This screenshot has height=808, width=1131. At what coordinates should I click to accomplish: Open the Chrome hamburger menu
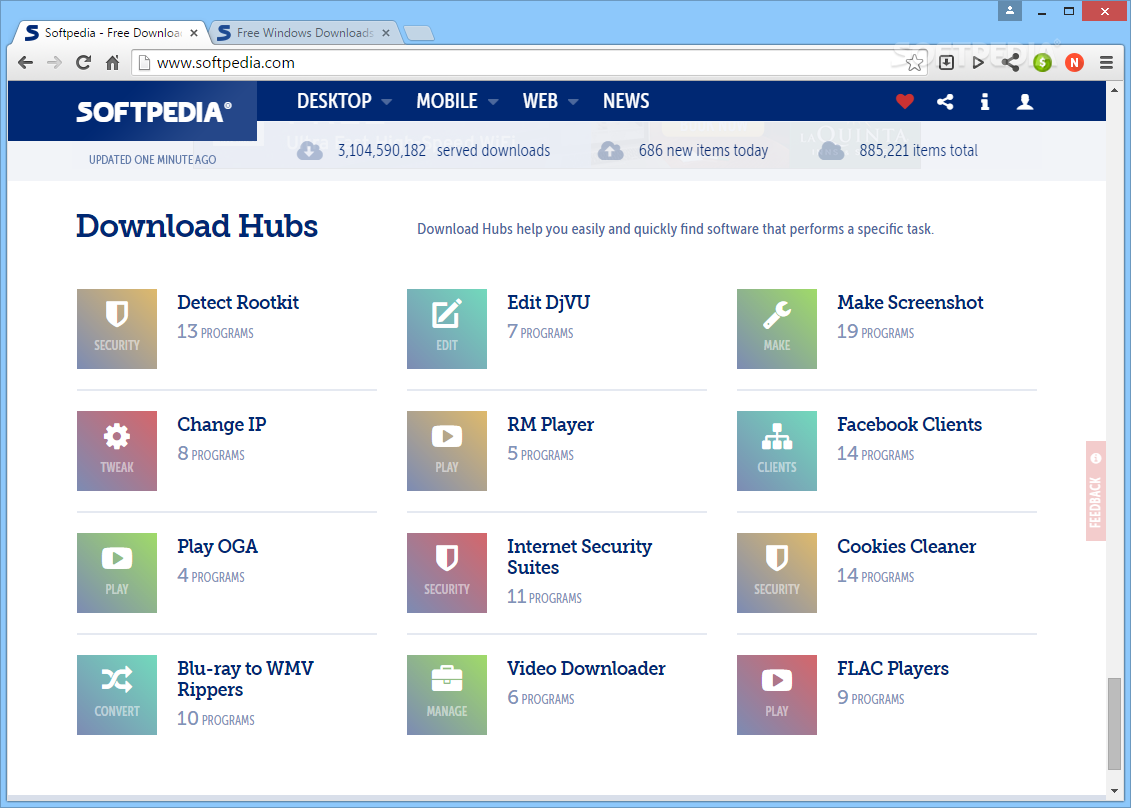[1106, 63]
